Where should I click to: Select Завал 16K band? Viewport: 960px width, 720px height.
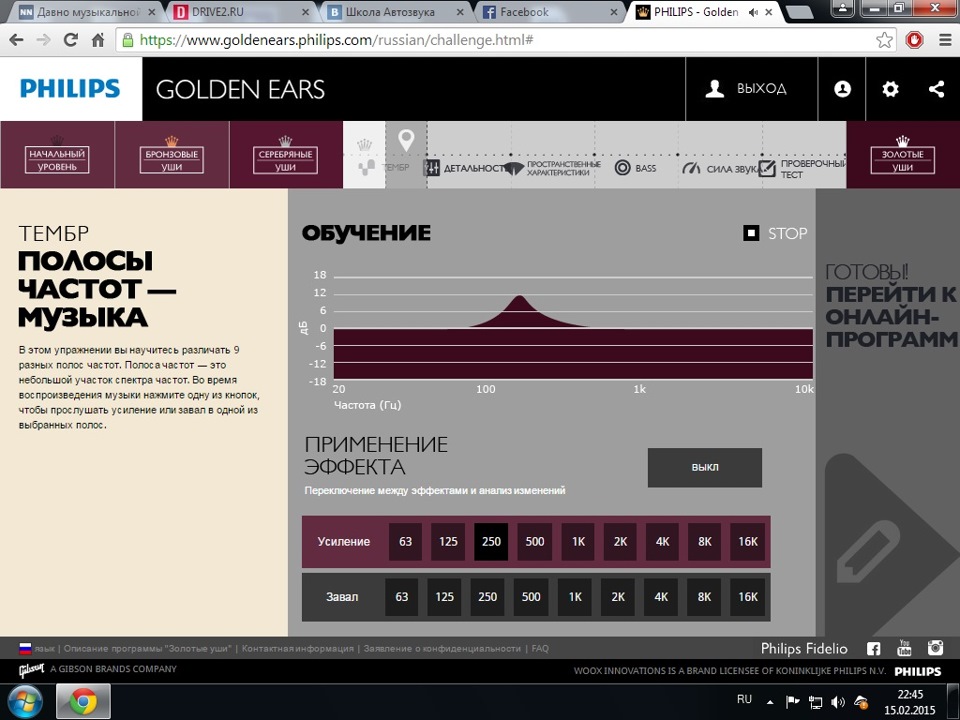pos(748,597)
